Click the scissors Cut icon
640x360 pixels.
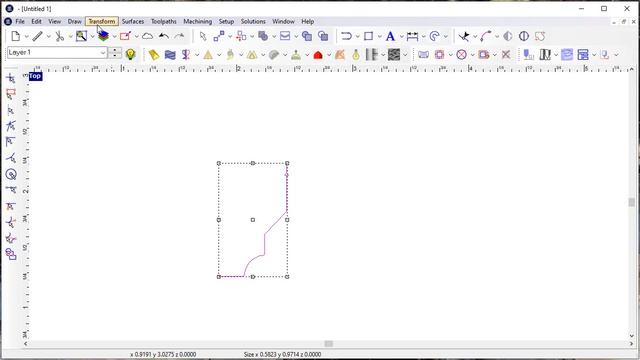60,36
